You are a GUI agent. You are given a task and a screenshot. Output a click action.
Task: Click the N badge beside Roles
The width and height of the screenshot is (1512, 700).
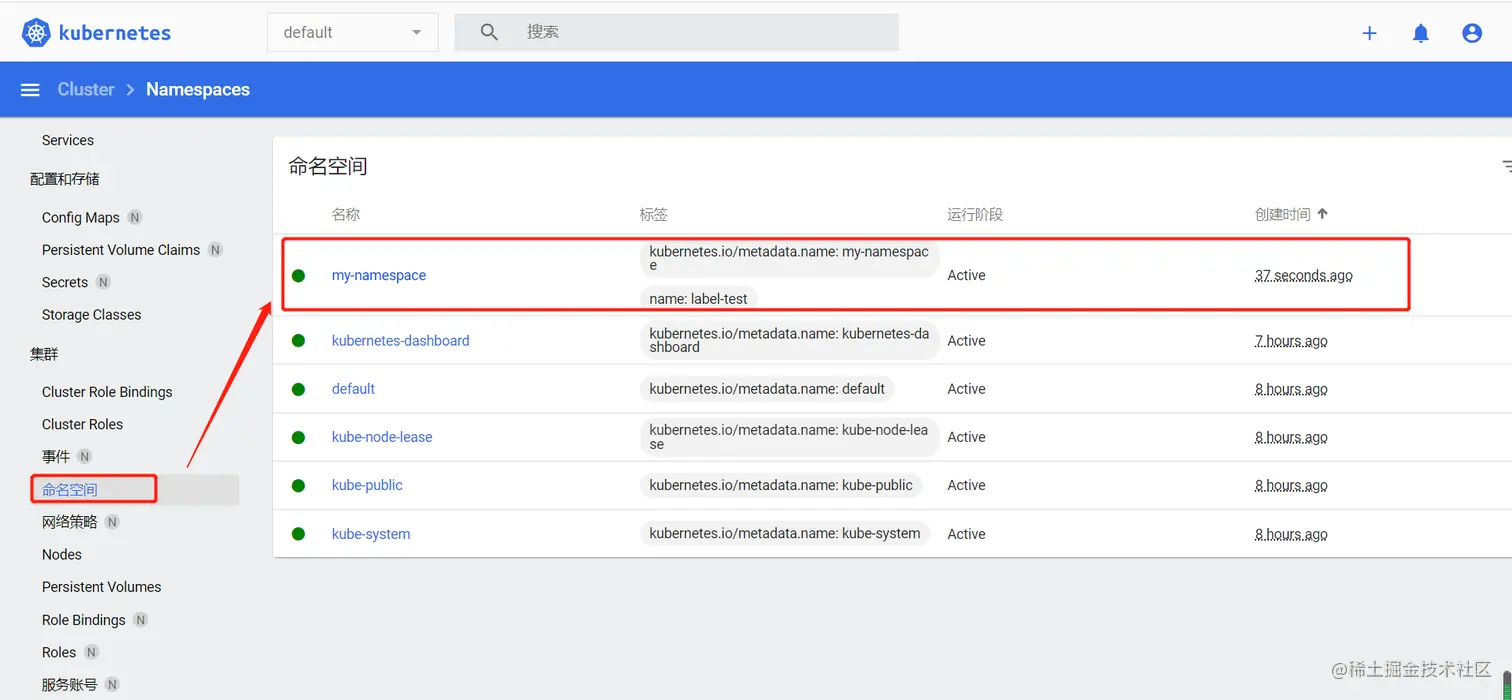click(91, 652)
